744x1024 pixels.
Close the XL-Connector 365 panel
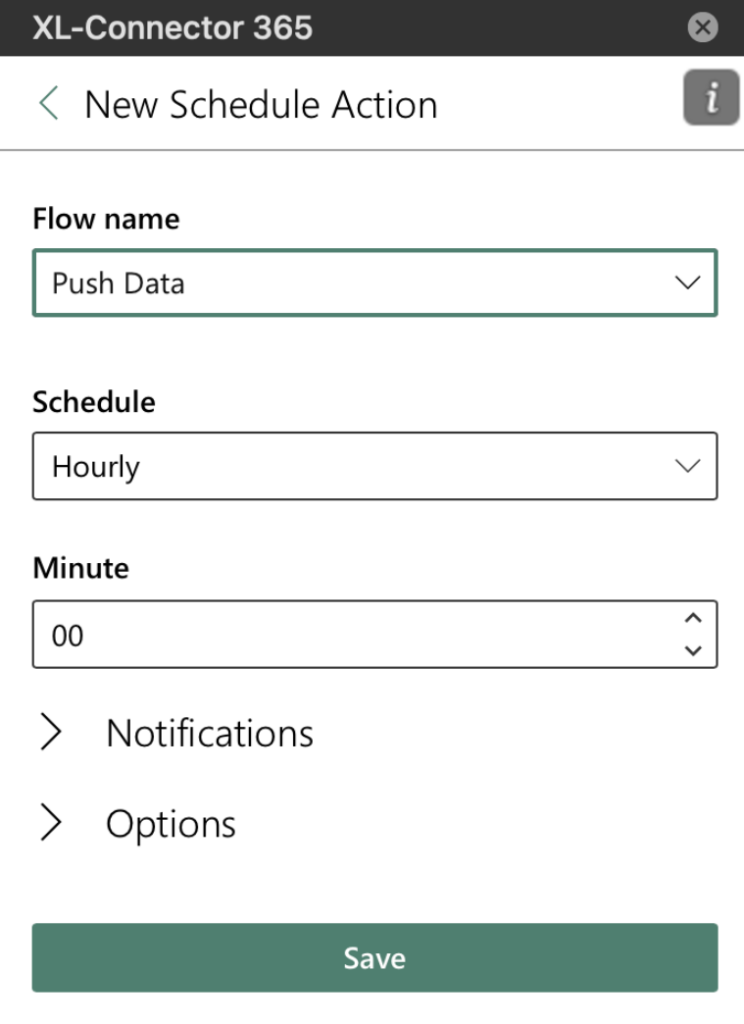[x=703, y=27]
